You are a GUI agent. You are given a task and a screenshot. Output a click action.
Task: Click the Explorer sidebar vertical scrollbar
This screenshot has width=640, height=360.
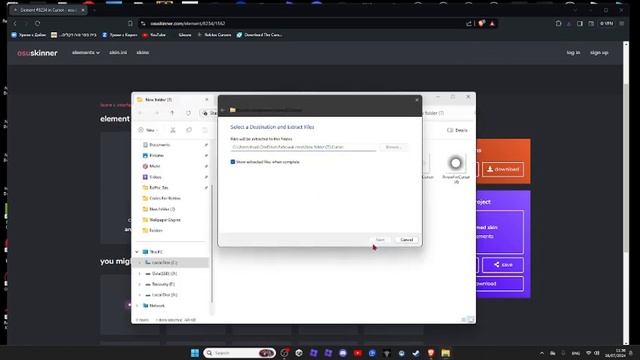pyautogui.click(x=212, y=244)
